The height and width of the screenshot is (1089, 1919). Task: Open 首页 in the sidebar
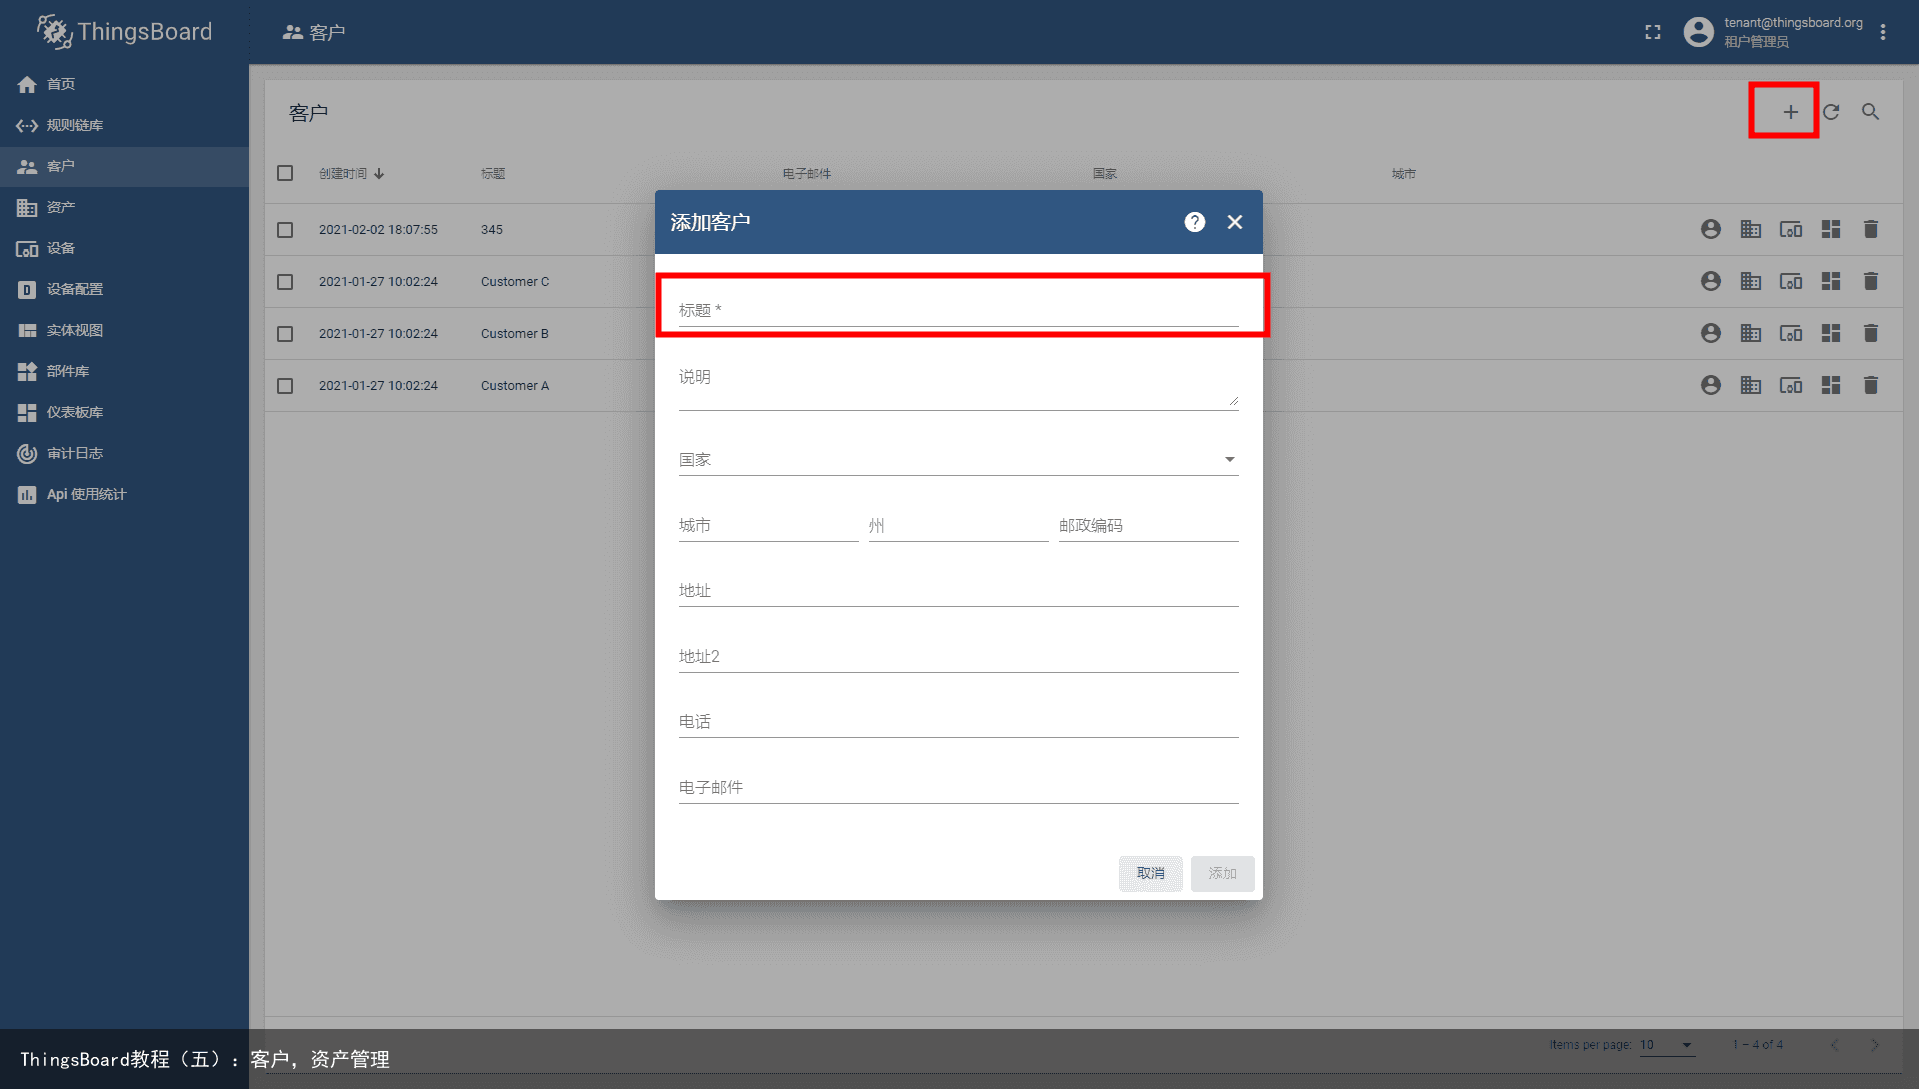(x=124, y=84)
